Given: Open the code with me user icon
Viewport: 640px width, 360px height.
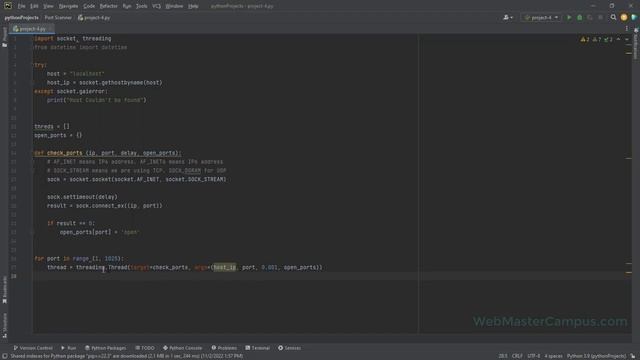Looking at the screenshot, I should click(x=508, y=18).
